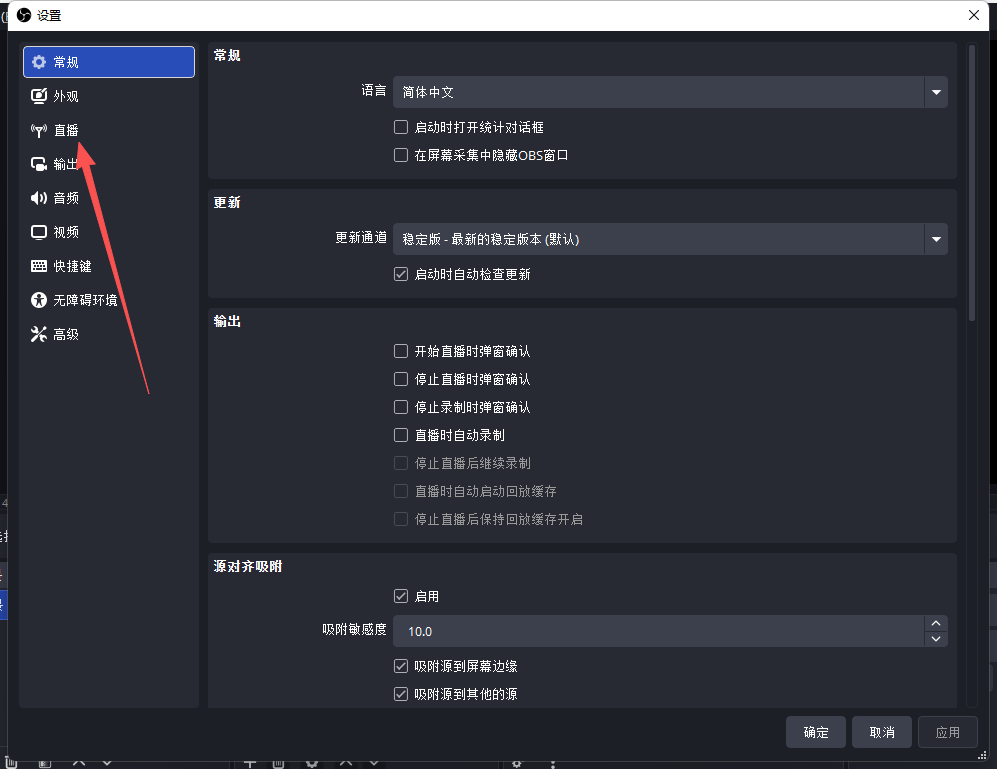
Task: Select the 直播 broadcast antenna icon
Action: click(x=39, y=130)
